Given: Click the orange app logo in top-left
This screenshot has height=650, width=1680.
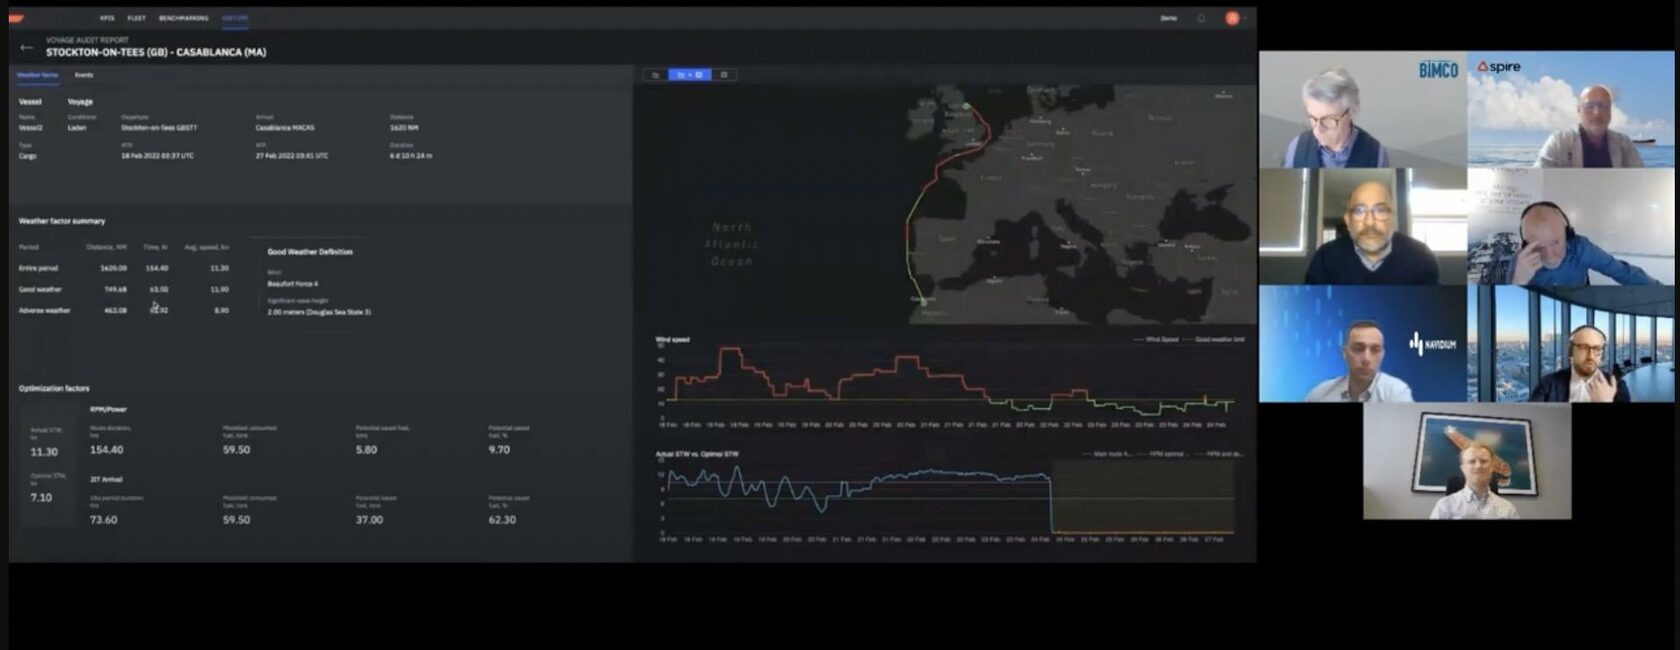Looking at the screenshot, I should [x=17, y=18].
